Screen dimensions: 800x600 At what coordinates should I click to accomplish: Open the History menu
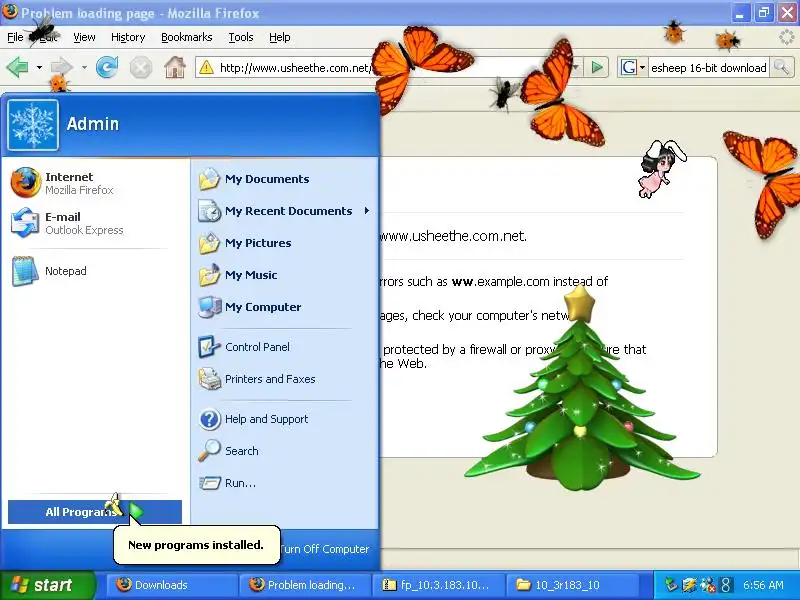[128, 37]
